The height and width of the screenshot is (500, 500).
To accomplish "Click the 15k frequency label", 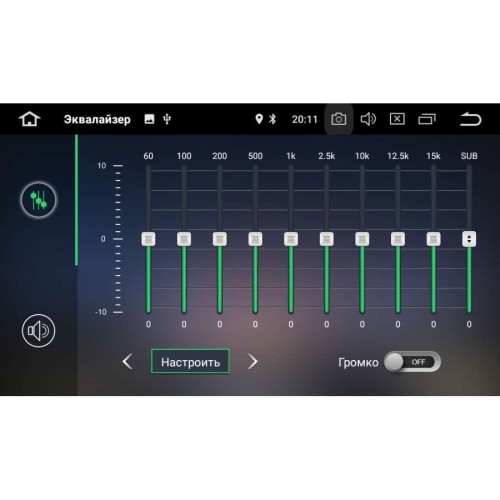I will [433, 156].
